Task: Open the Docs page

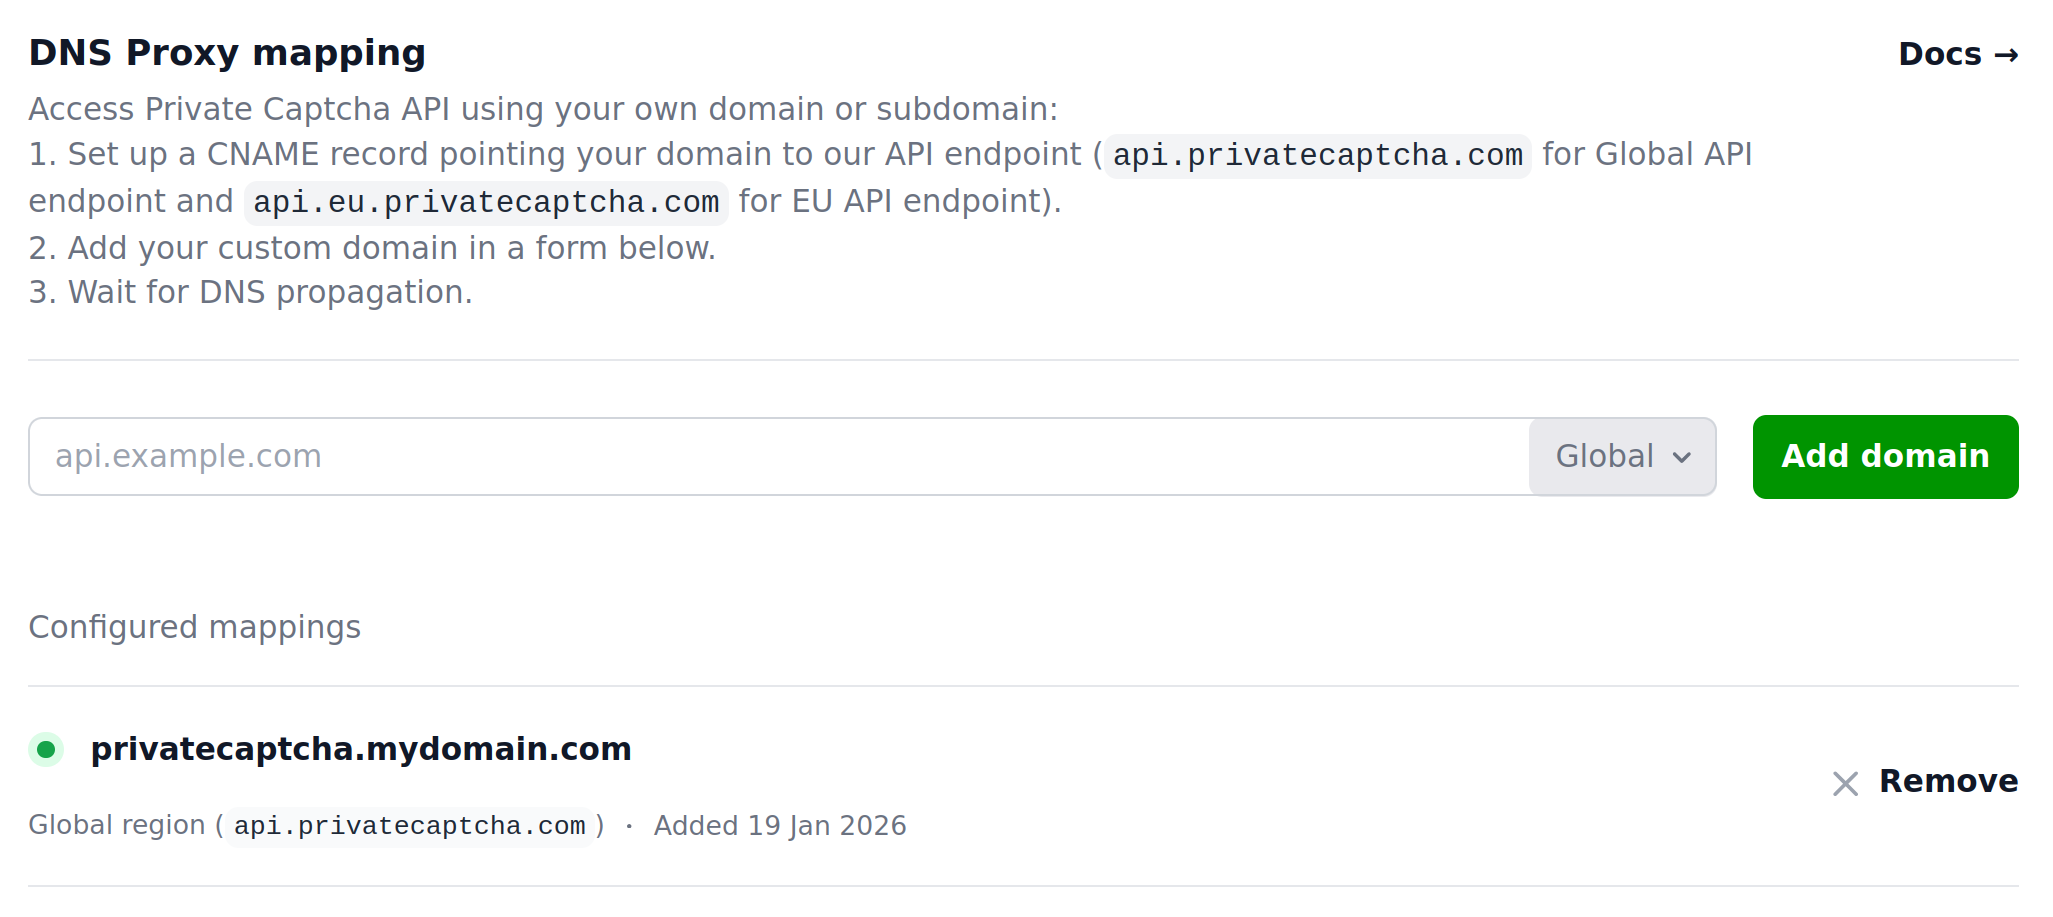Action: pos(1955,55)
